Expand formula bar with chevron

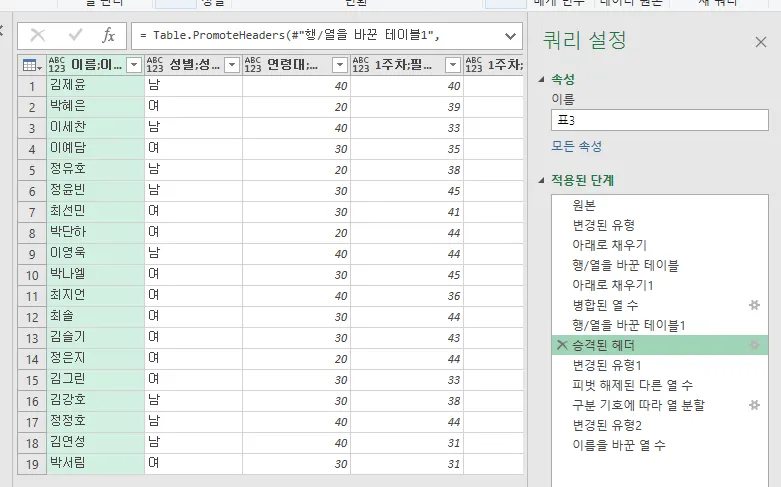point(510,36)
